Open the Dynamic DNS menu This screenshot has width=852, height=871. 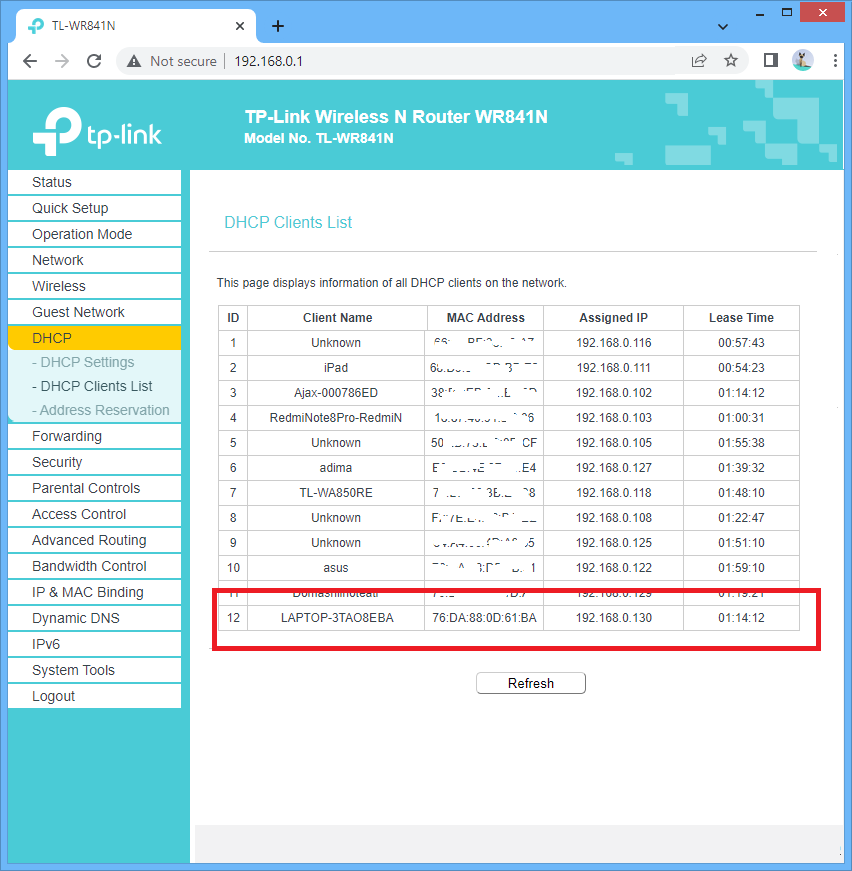(94, 618)
